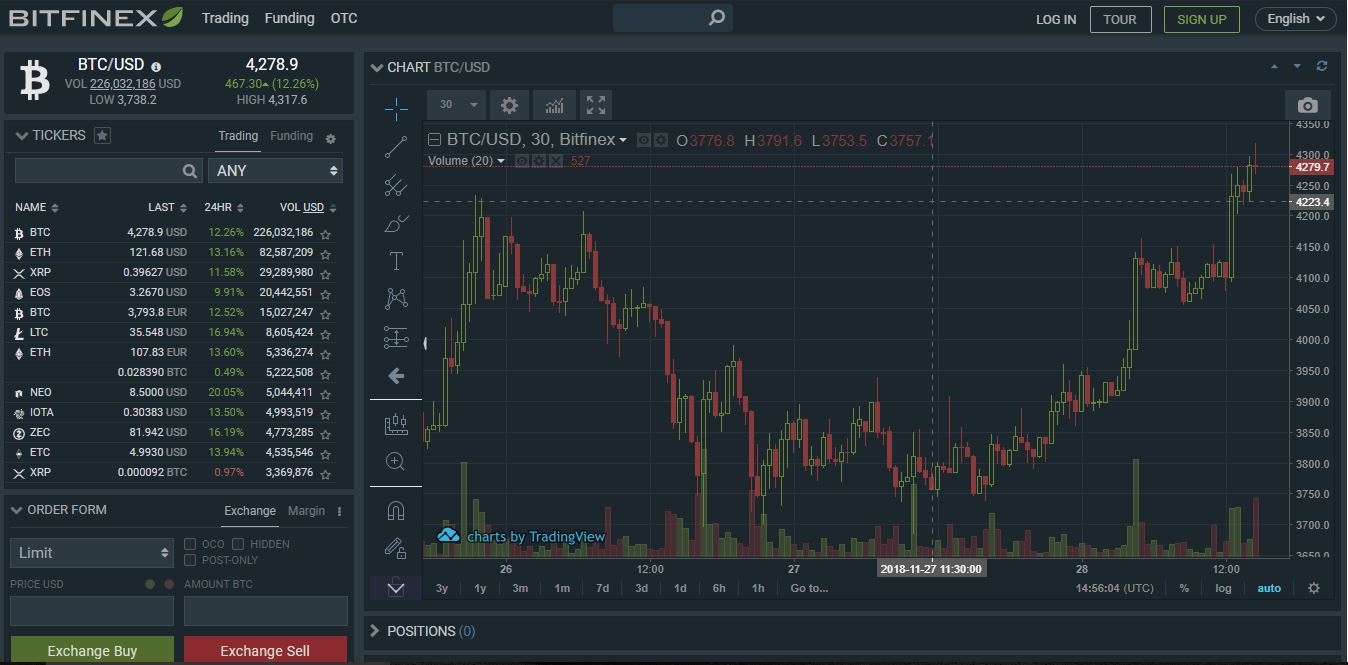The image size is (1348, 665).
Task: Select the chart pattern tool
Action: click(396, 298)
